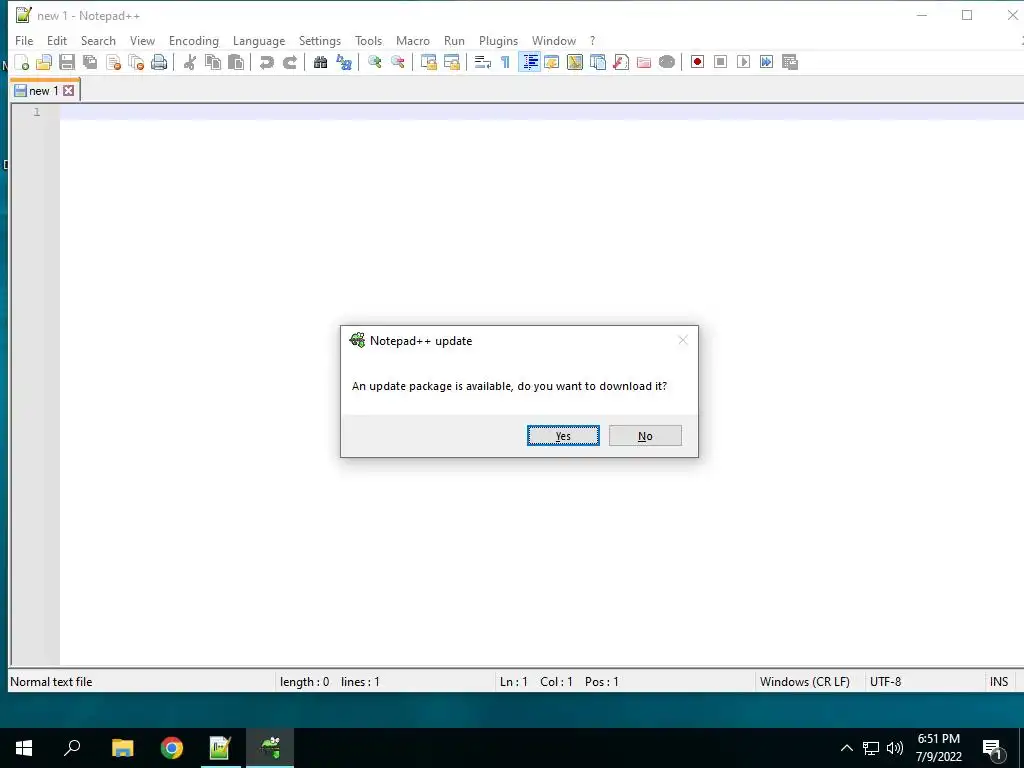Open the Tools menu
Screen dimensions: 1024x768
[x=368, y=40]
